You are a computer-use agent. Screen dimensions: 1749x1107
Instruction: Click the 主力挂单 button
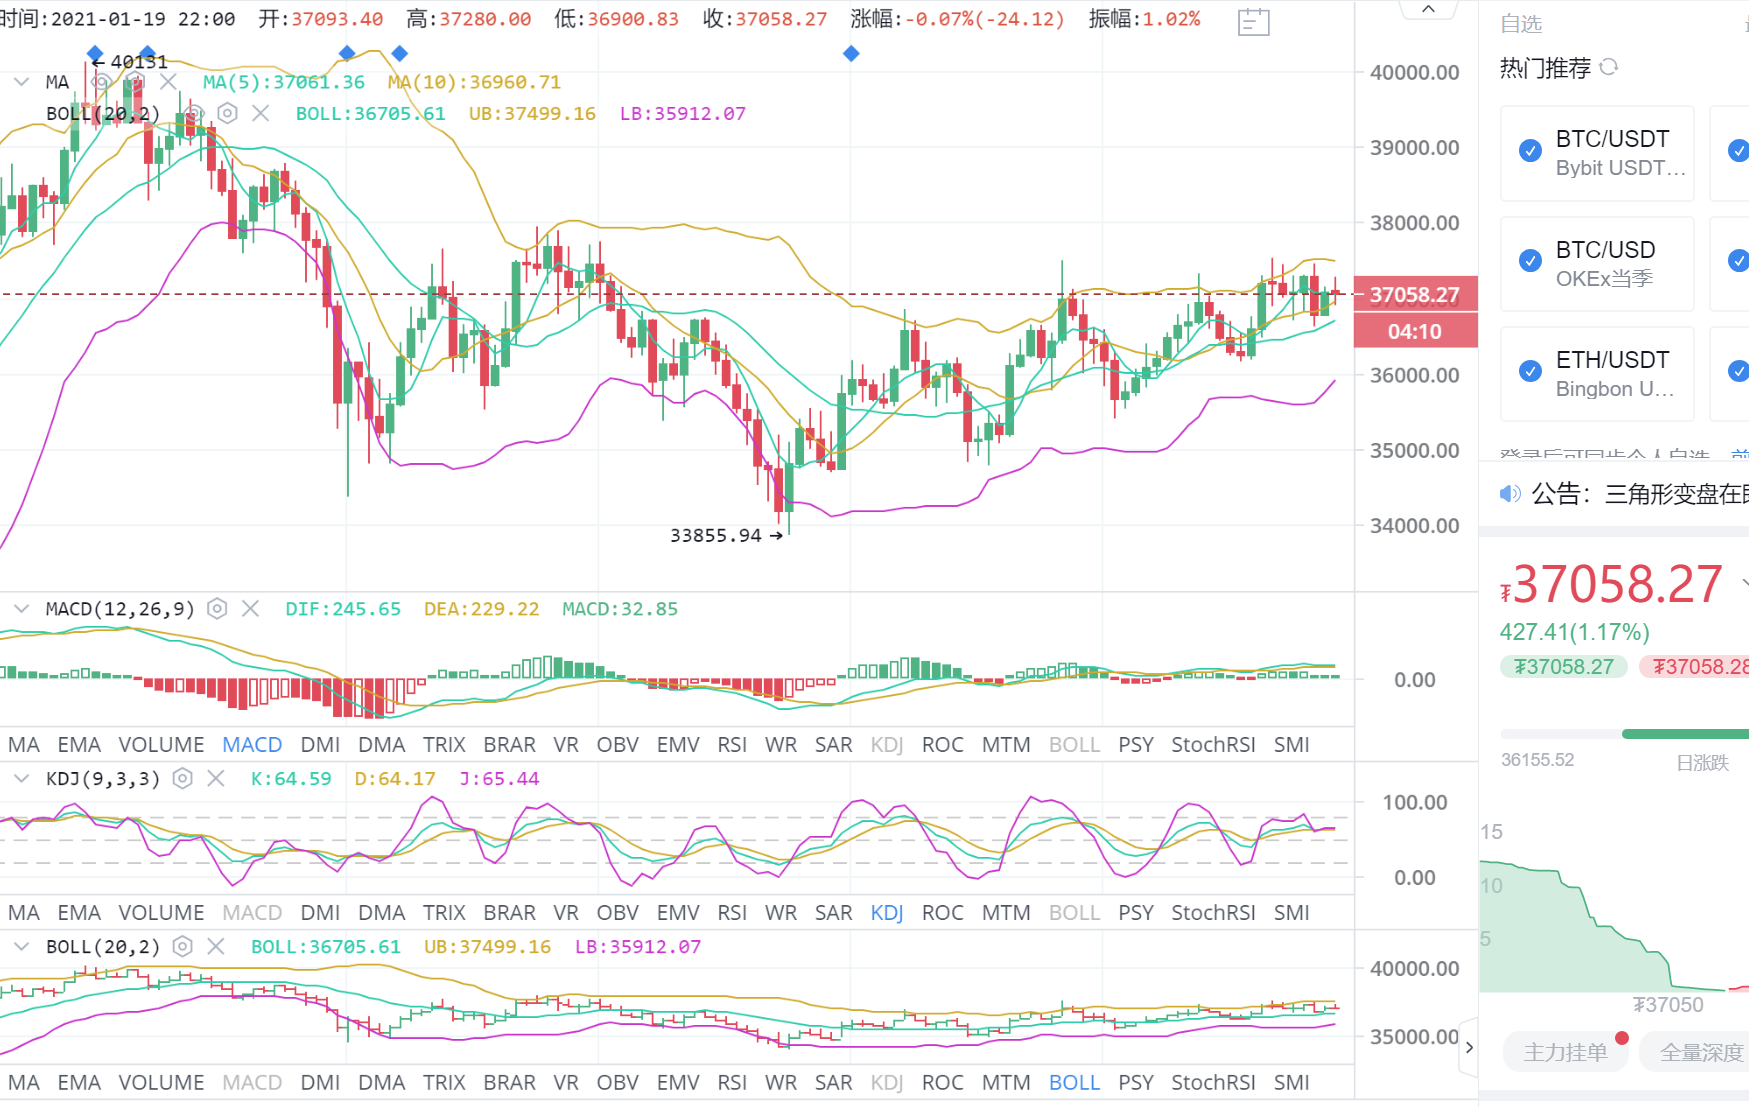1565,1052
